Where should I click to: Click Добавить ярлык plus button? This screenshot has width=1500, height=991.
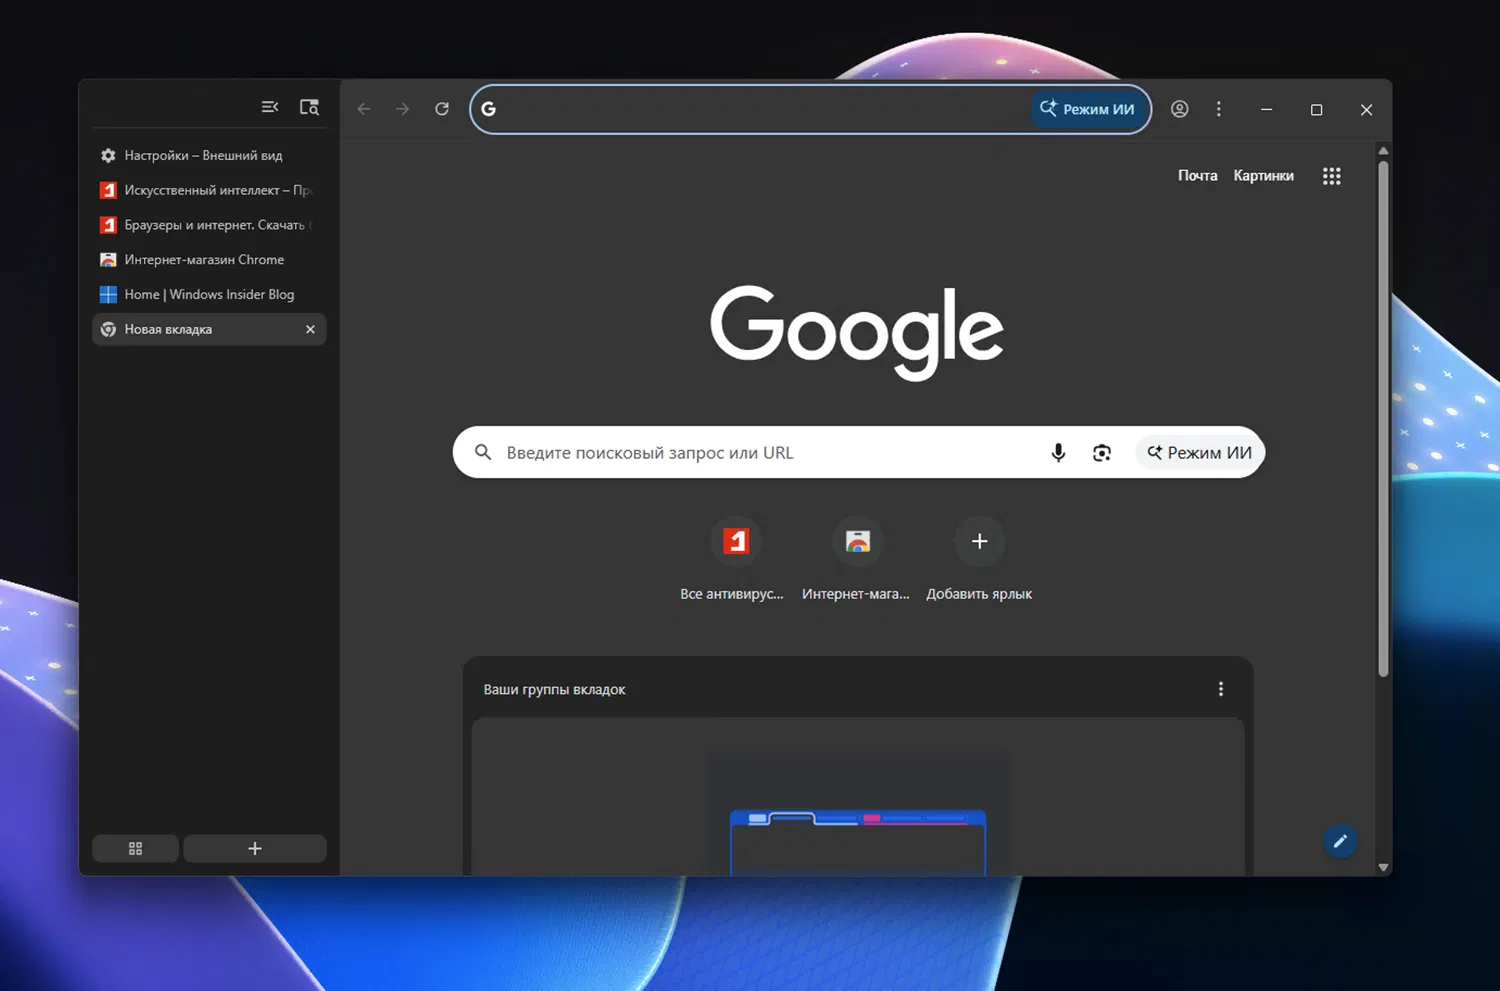979,541
